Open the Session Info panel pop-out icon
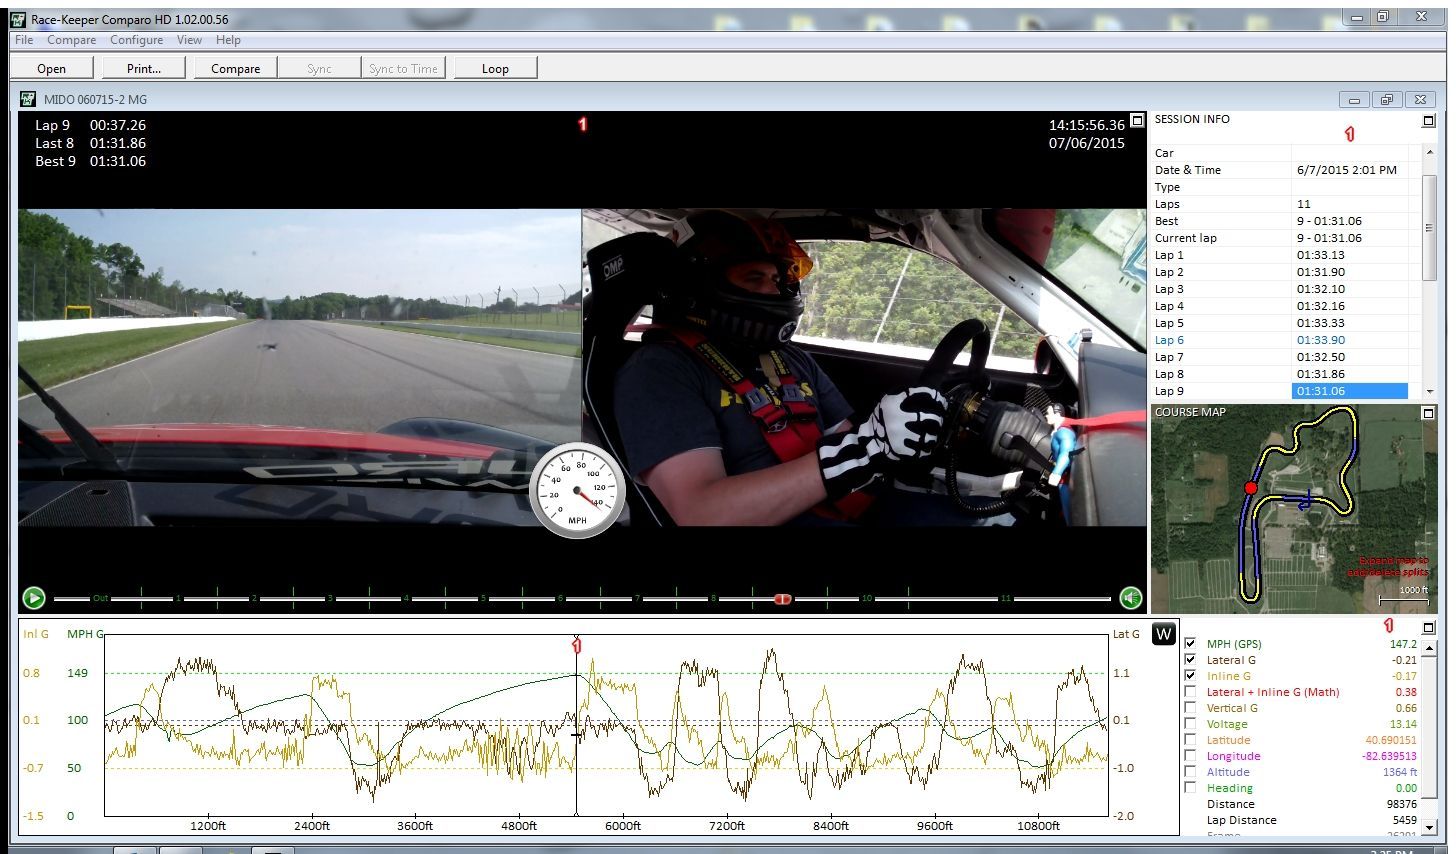The image size is (1456, 854). tap(1427, 119)
